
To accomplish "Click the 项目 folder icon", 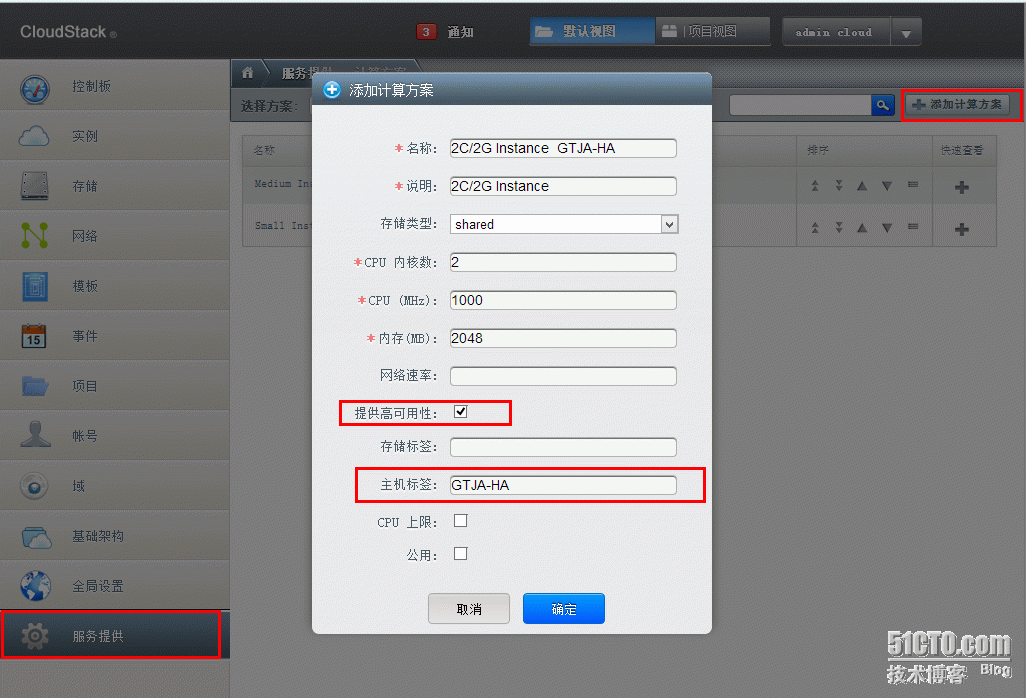I will (35, 386).
